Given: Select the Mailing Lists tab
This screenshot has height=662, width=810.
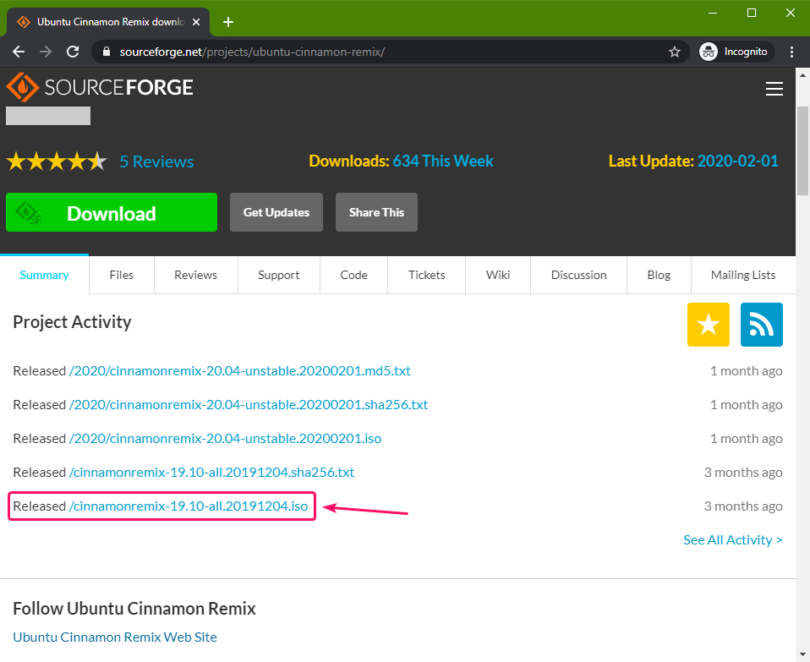Looking at the screenshot, I should (x=743, y=275).
